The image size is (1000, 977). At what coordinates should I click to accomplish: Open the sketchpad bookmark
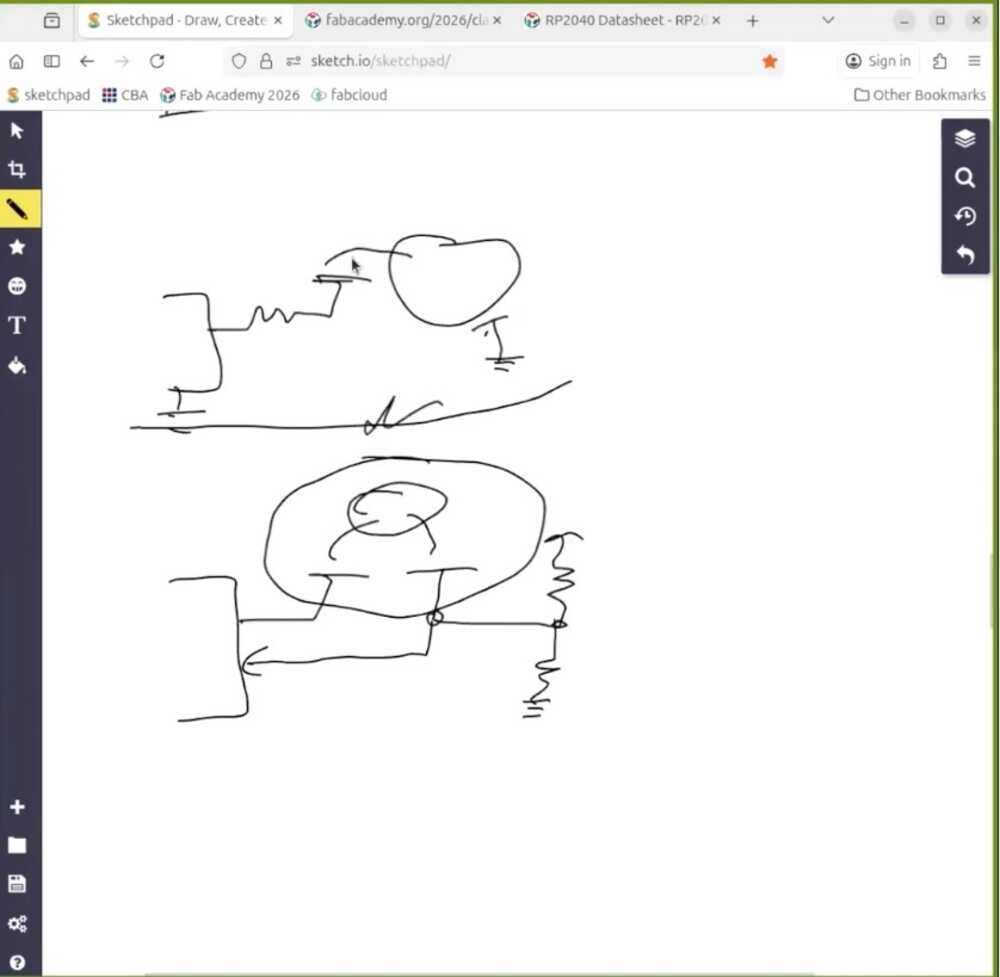point(48,95)
